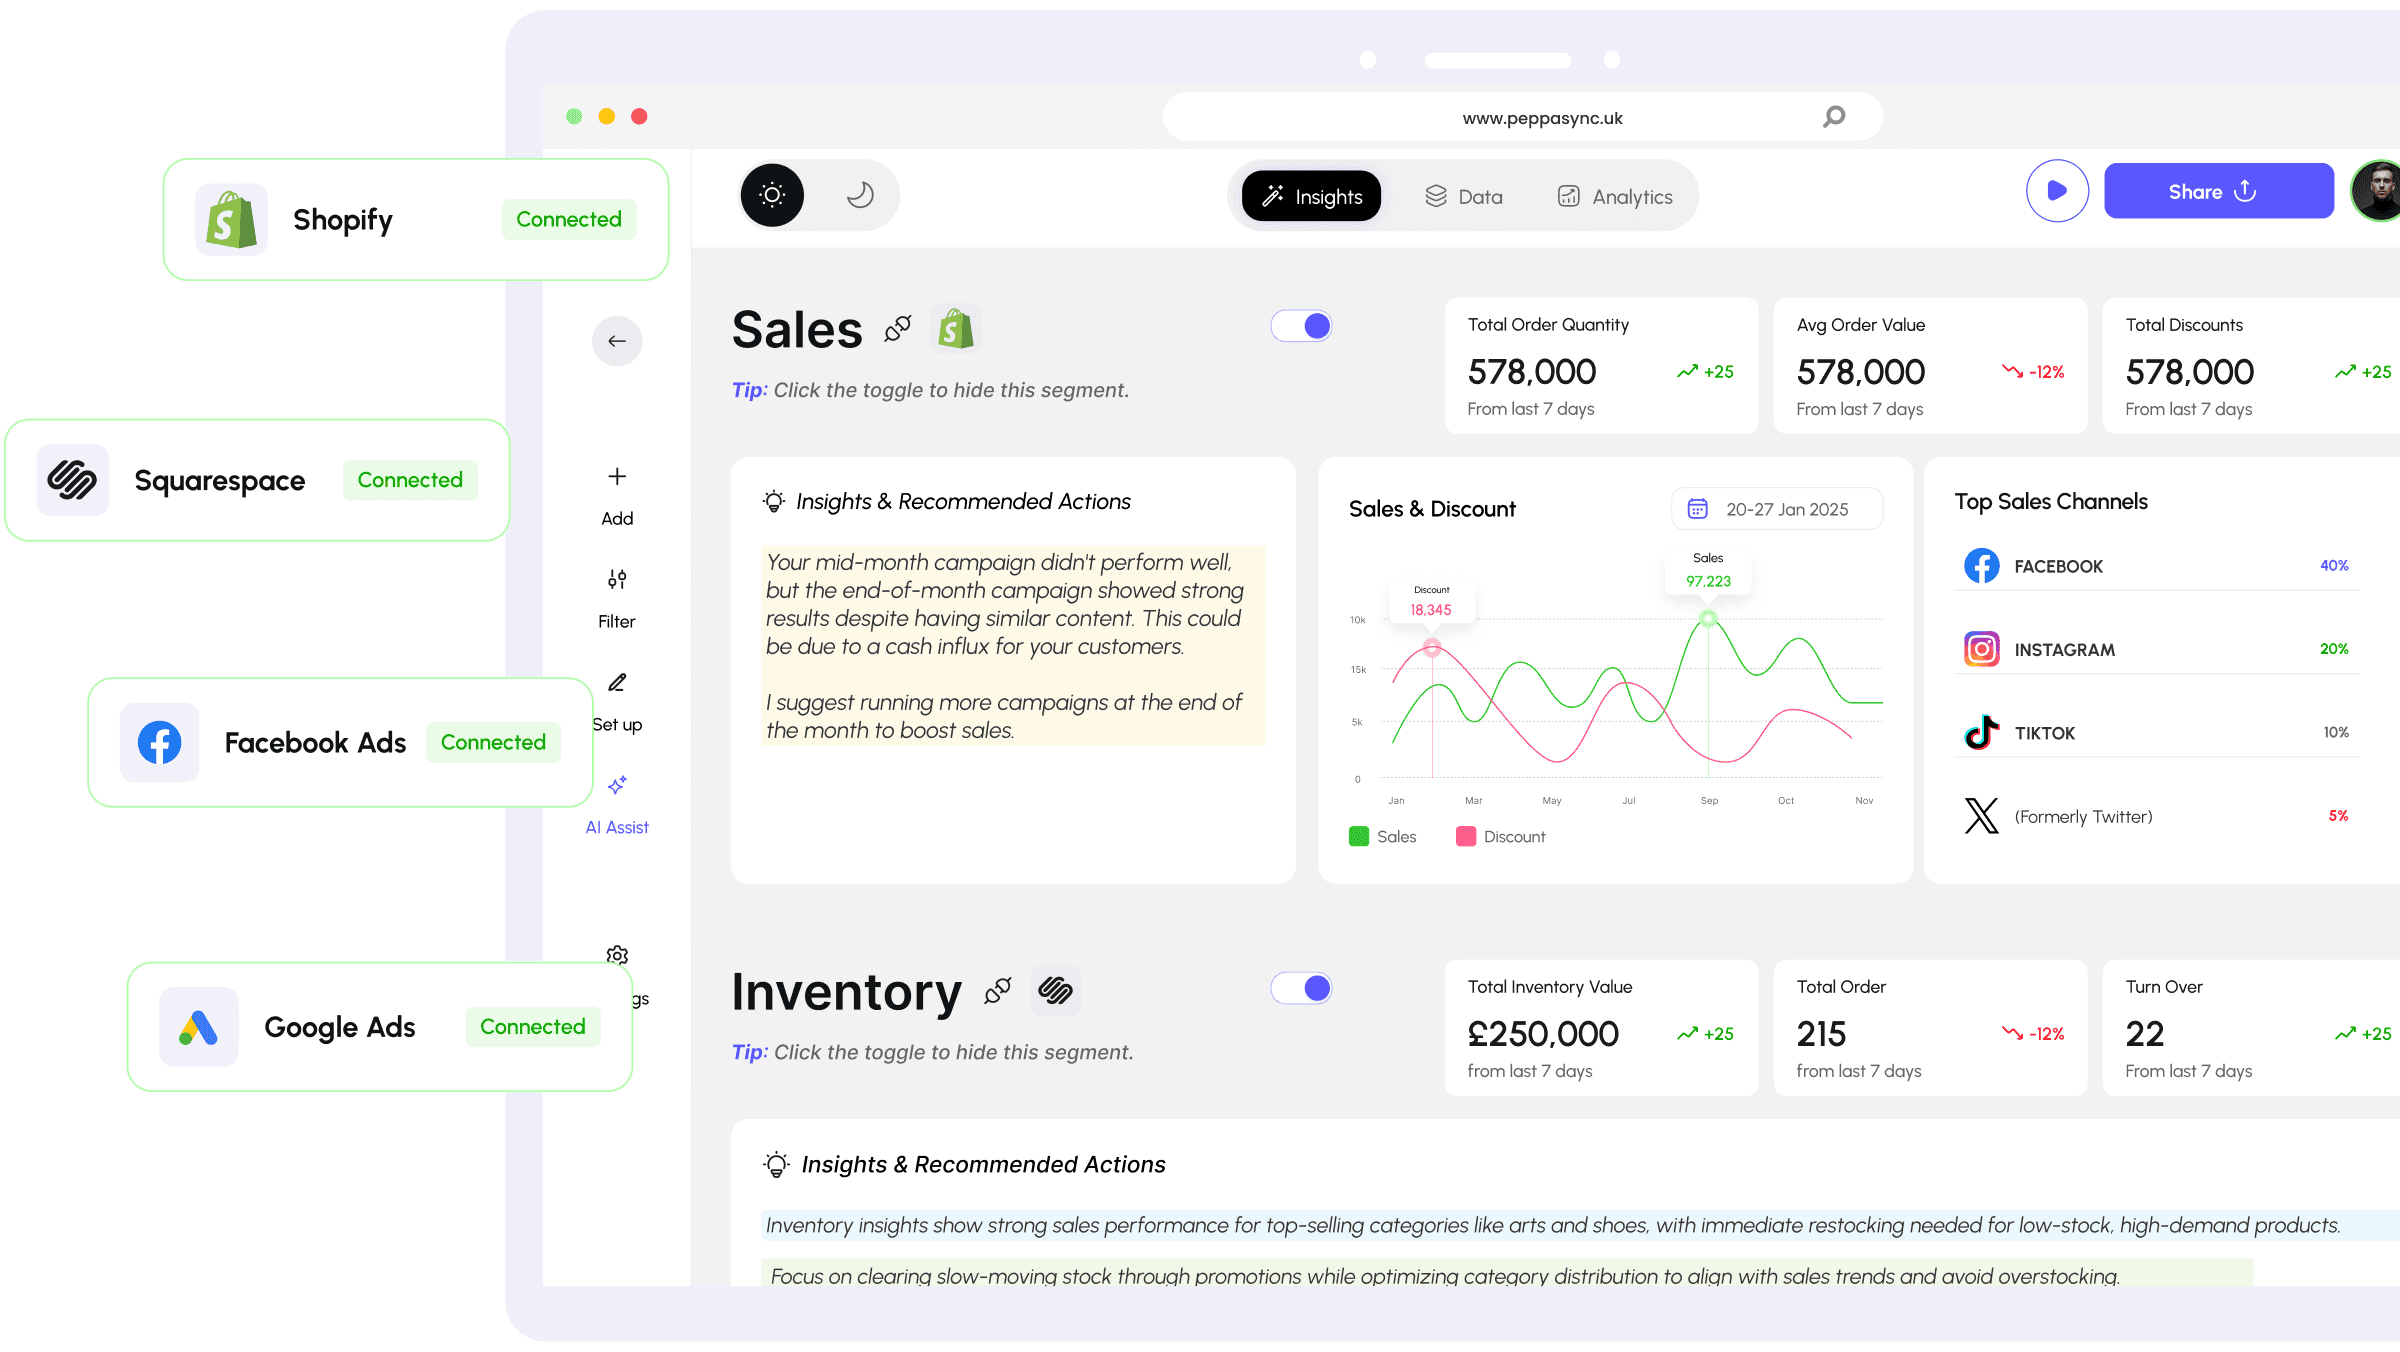Open the user profile avatar
The height and width of the screenshot is (1352, 2400).
click(2380, 190)
